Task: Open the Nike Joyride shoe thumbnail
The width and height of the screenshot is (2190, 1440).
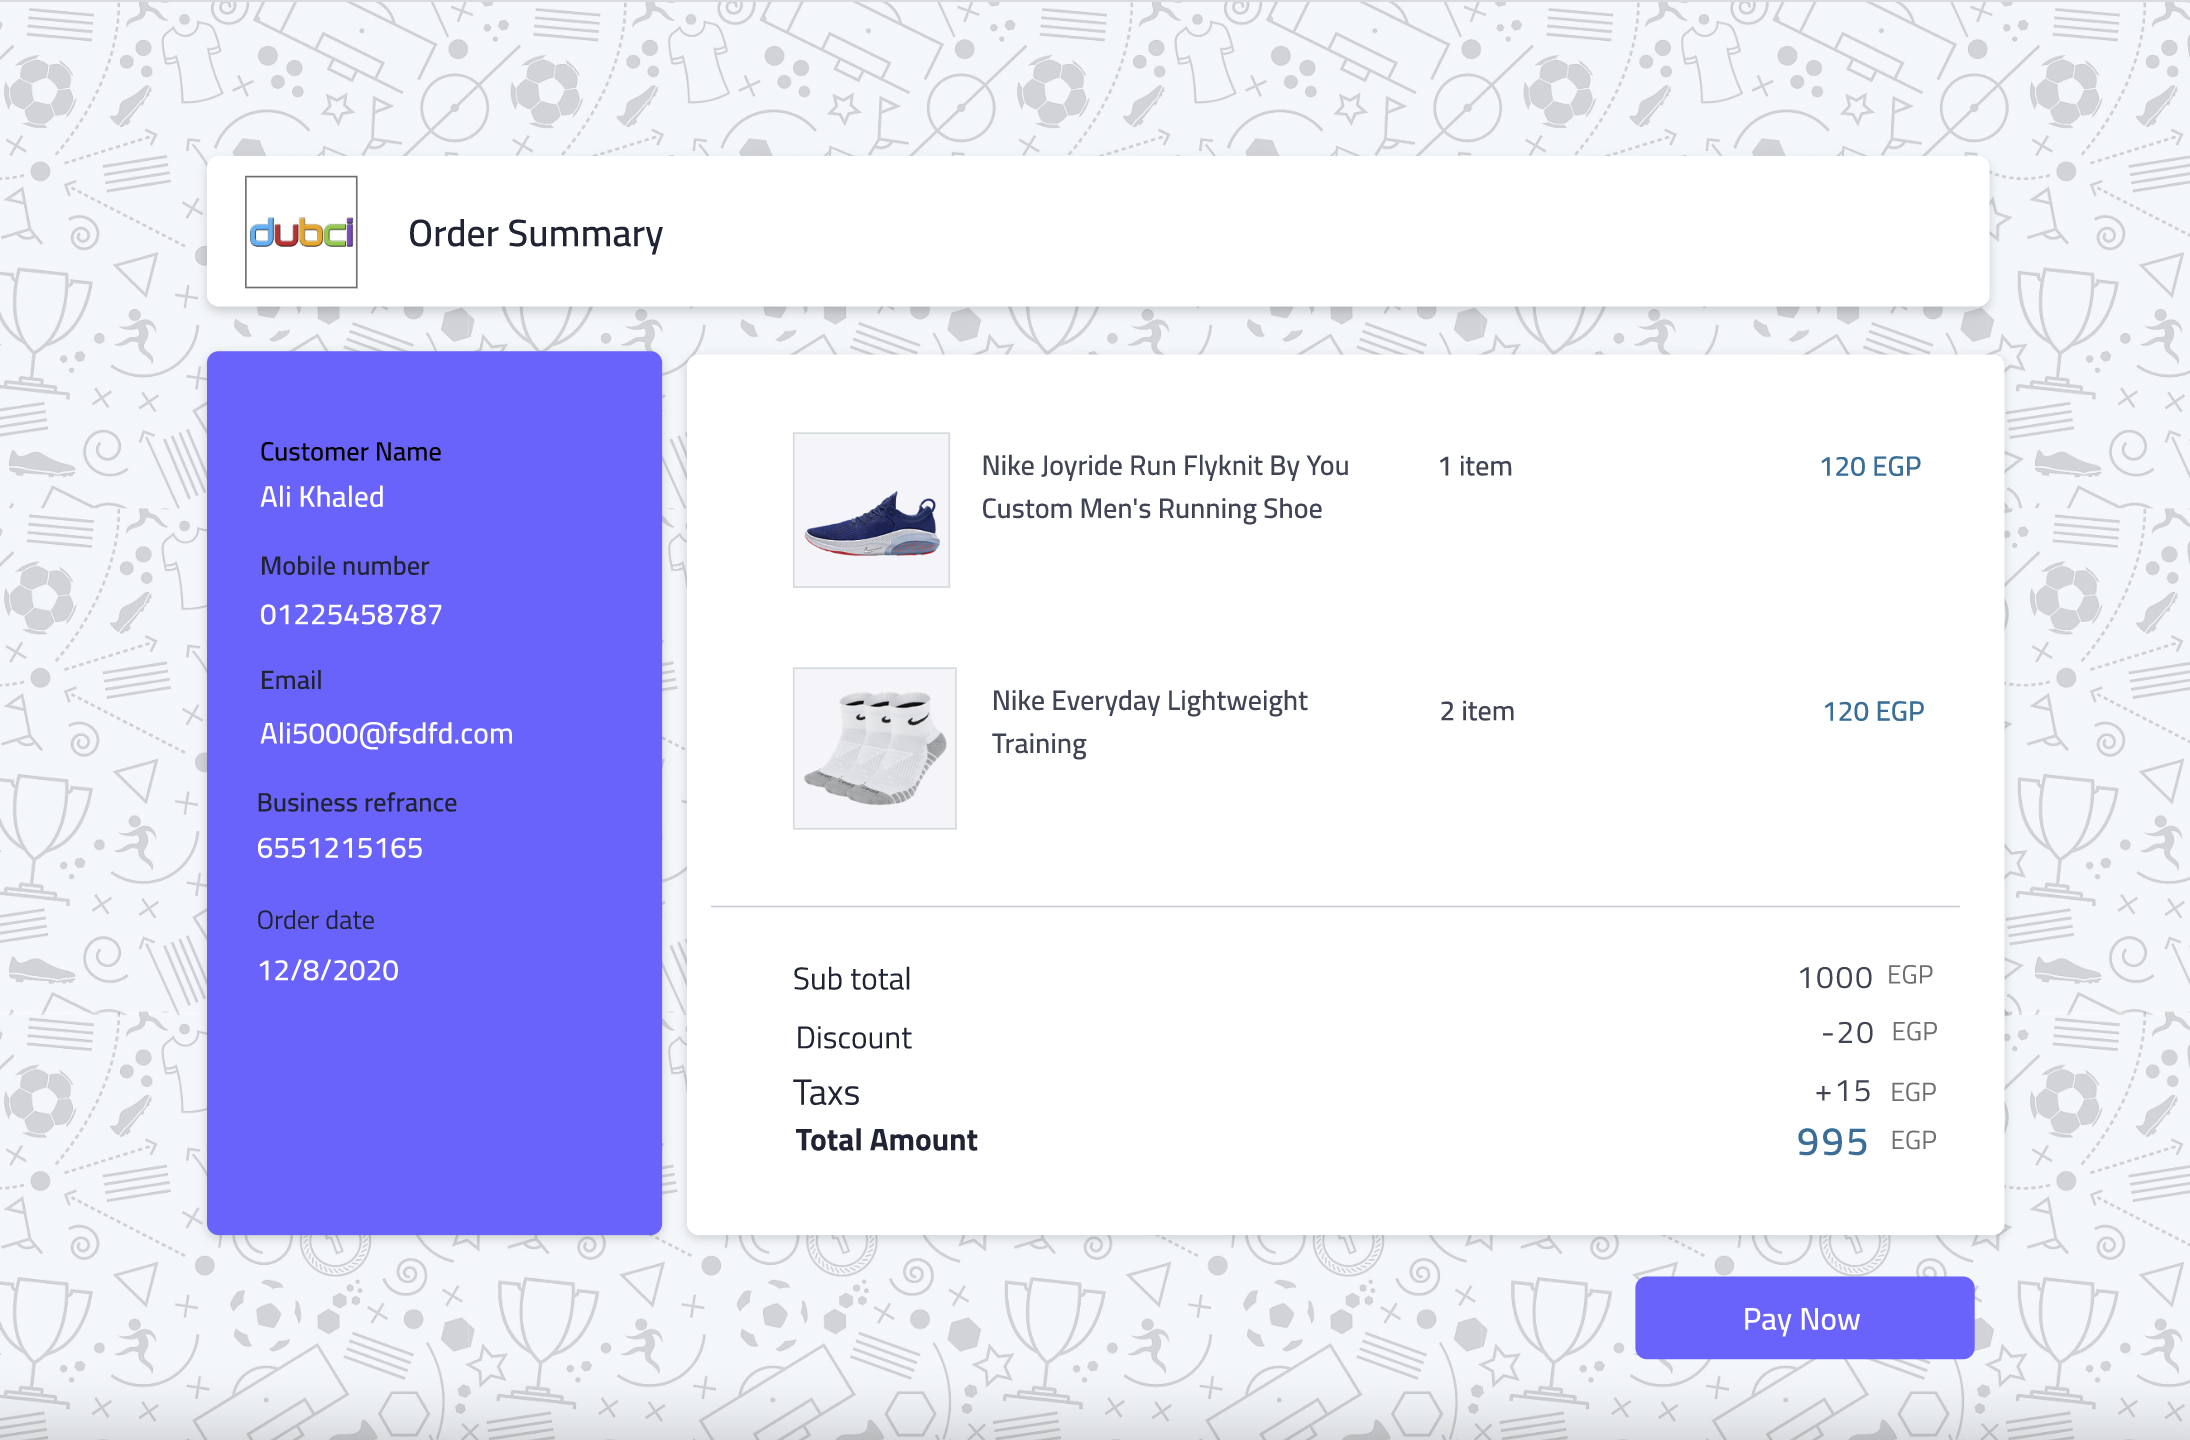Action: 871,510
